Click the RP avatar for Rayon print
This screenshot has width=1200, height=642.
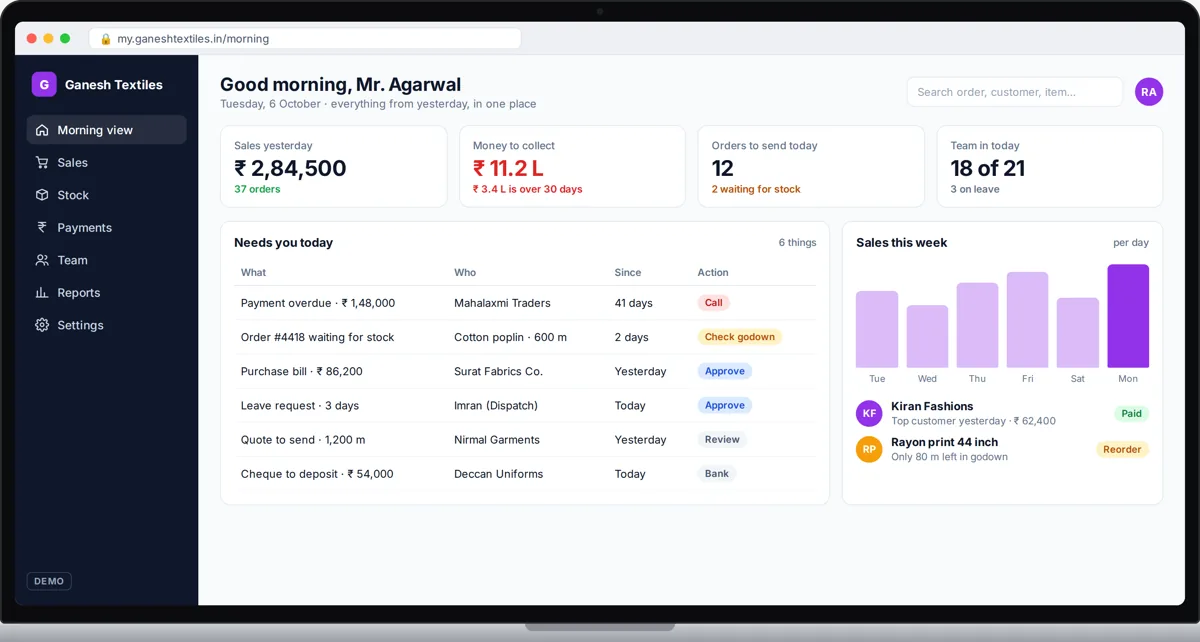coord(870,449)
